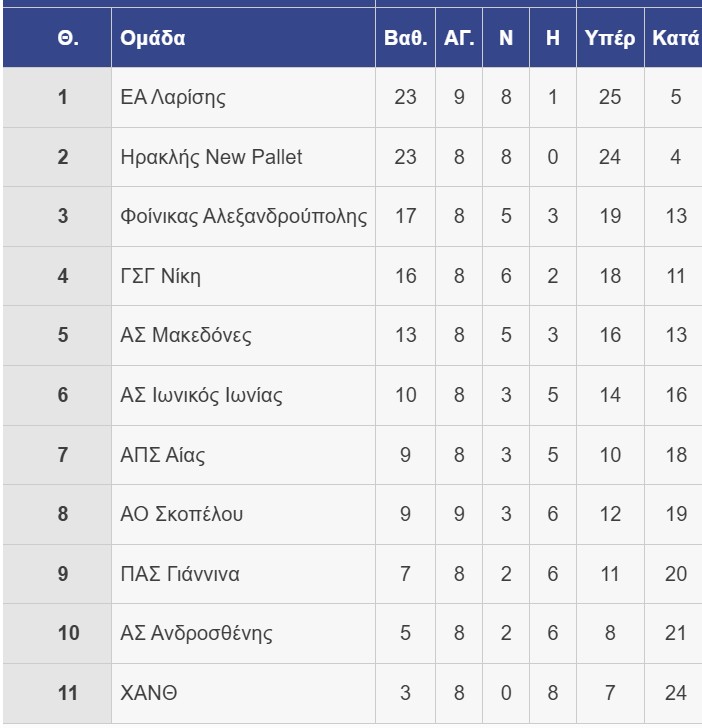Click on ΓΣΓ Νίκη team
This screenshot has height=728, width=702.
160,276
